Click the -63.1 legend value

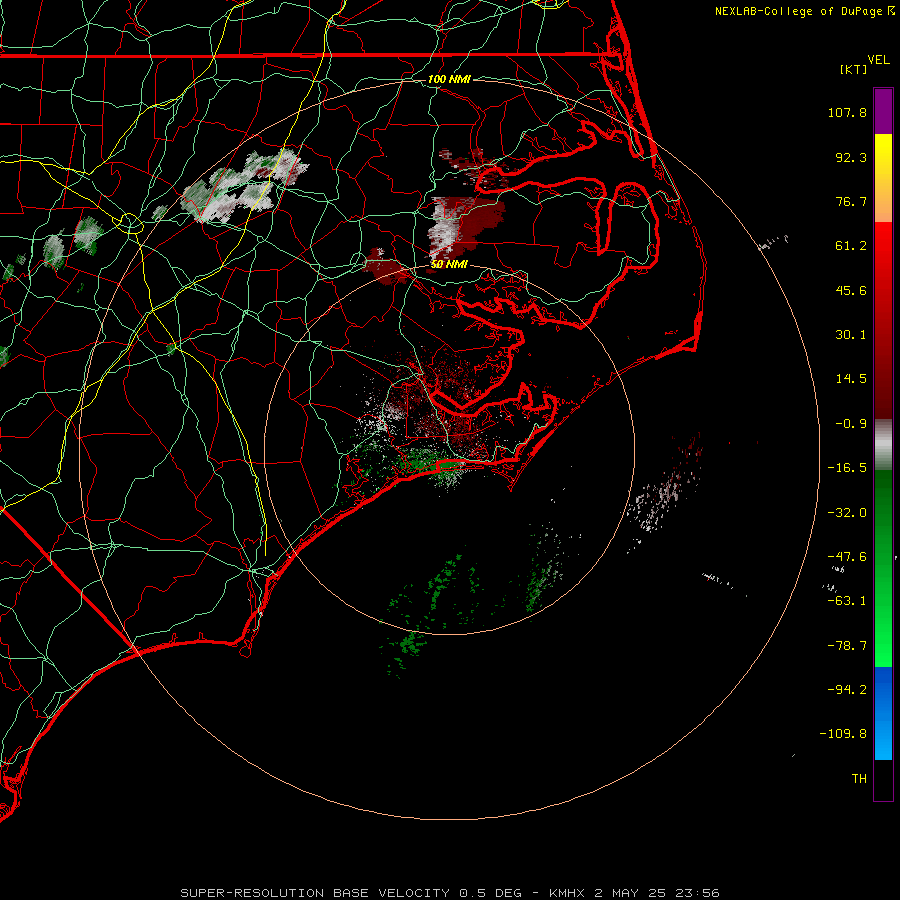[847, 601]
